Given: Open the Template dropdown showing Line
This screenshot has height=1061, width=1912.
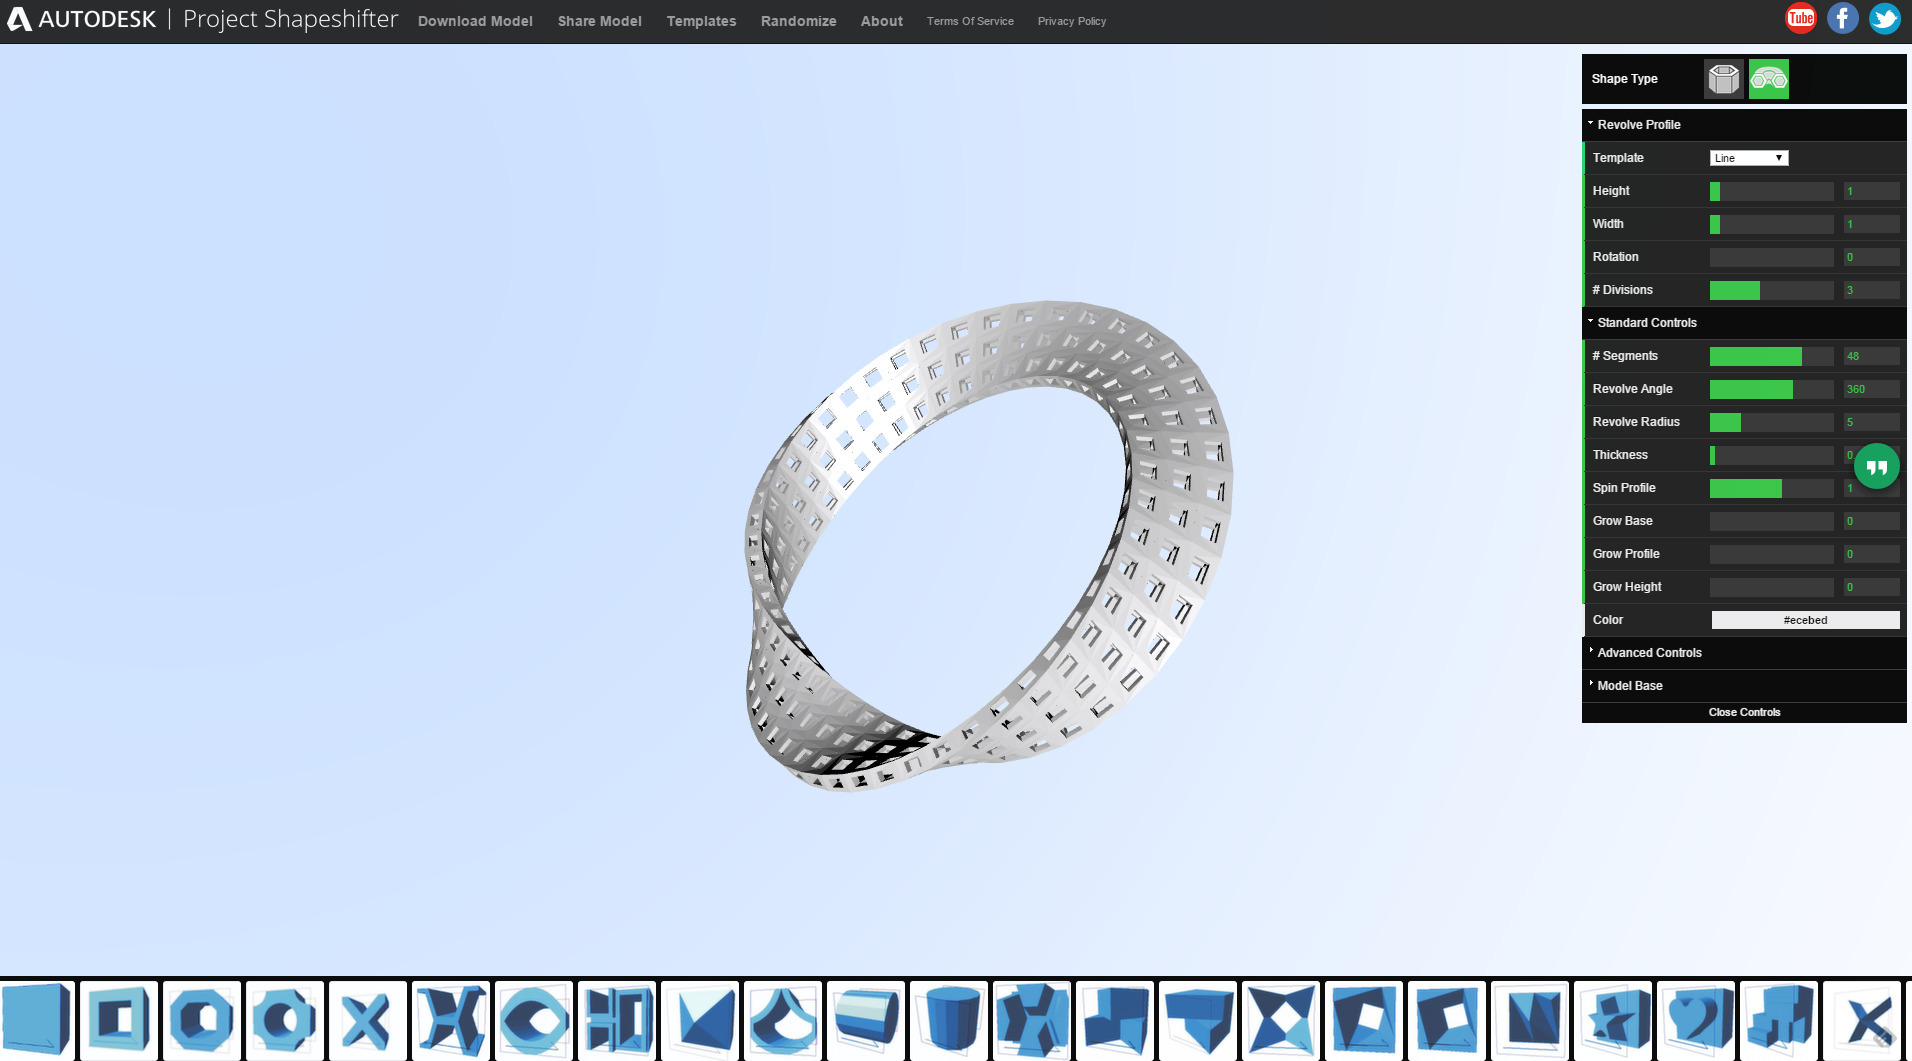Looking at the screenshot, I should click(1749, 157).
